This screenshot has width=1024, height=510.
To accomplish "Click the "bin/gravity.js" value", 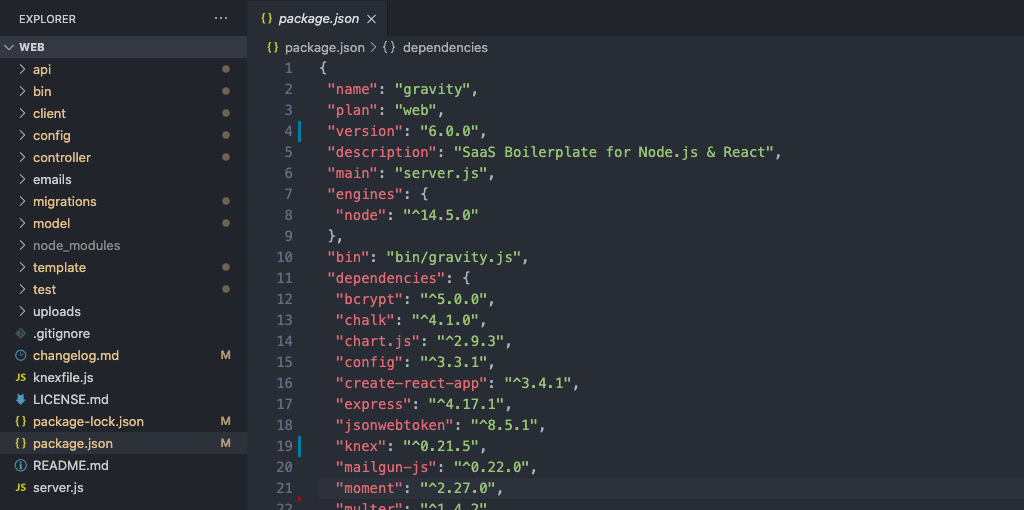I will click(x=453, y=257).
